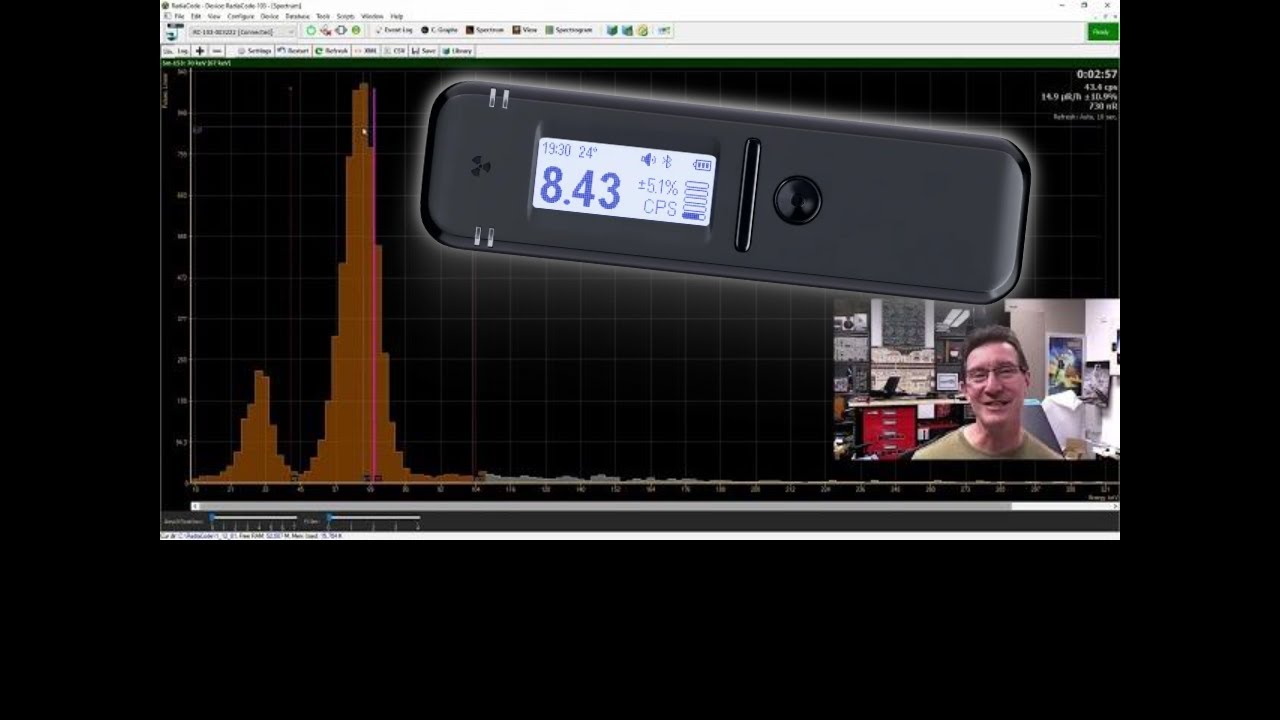The height and width of the screenshot is (720, 1280).
Task: Click the Refresh button
Action: (331, 51)
